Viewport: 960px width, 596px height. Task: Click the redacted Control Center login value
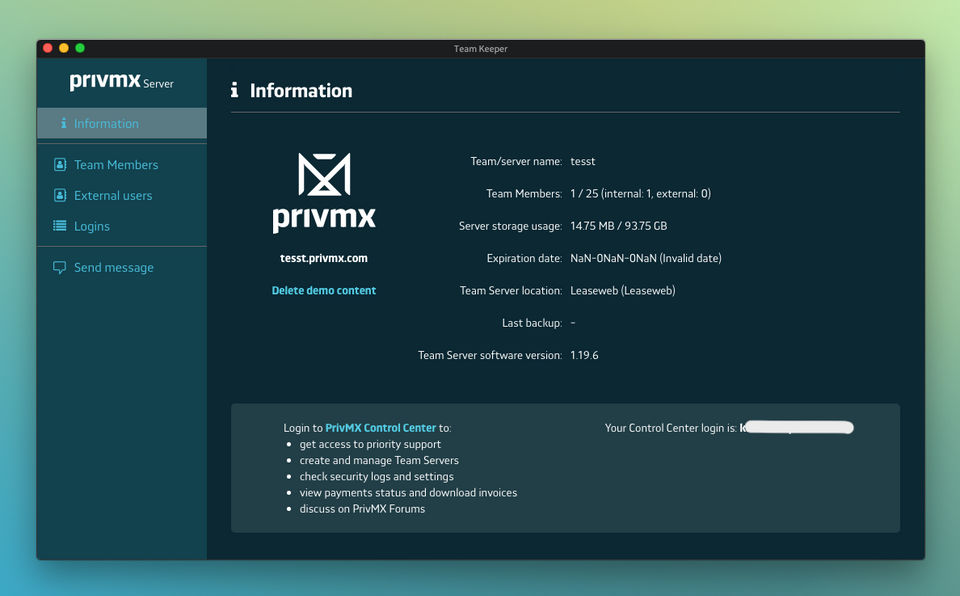point(797,427)
